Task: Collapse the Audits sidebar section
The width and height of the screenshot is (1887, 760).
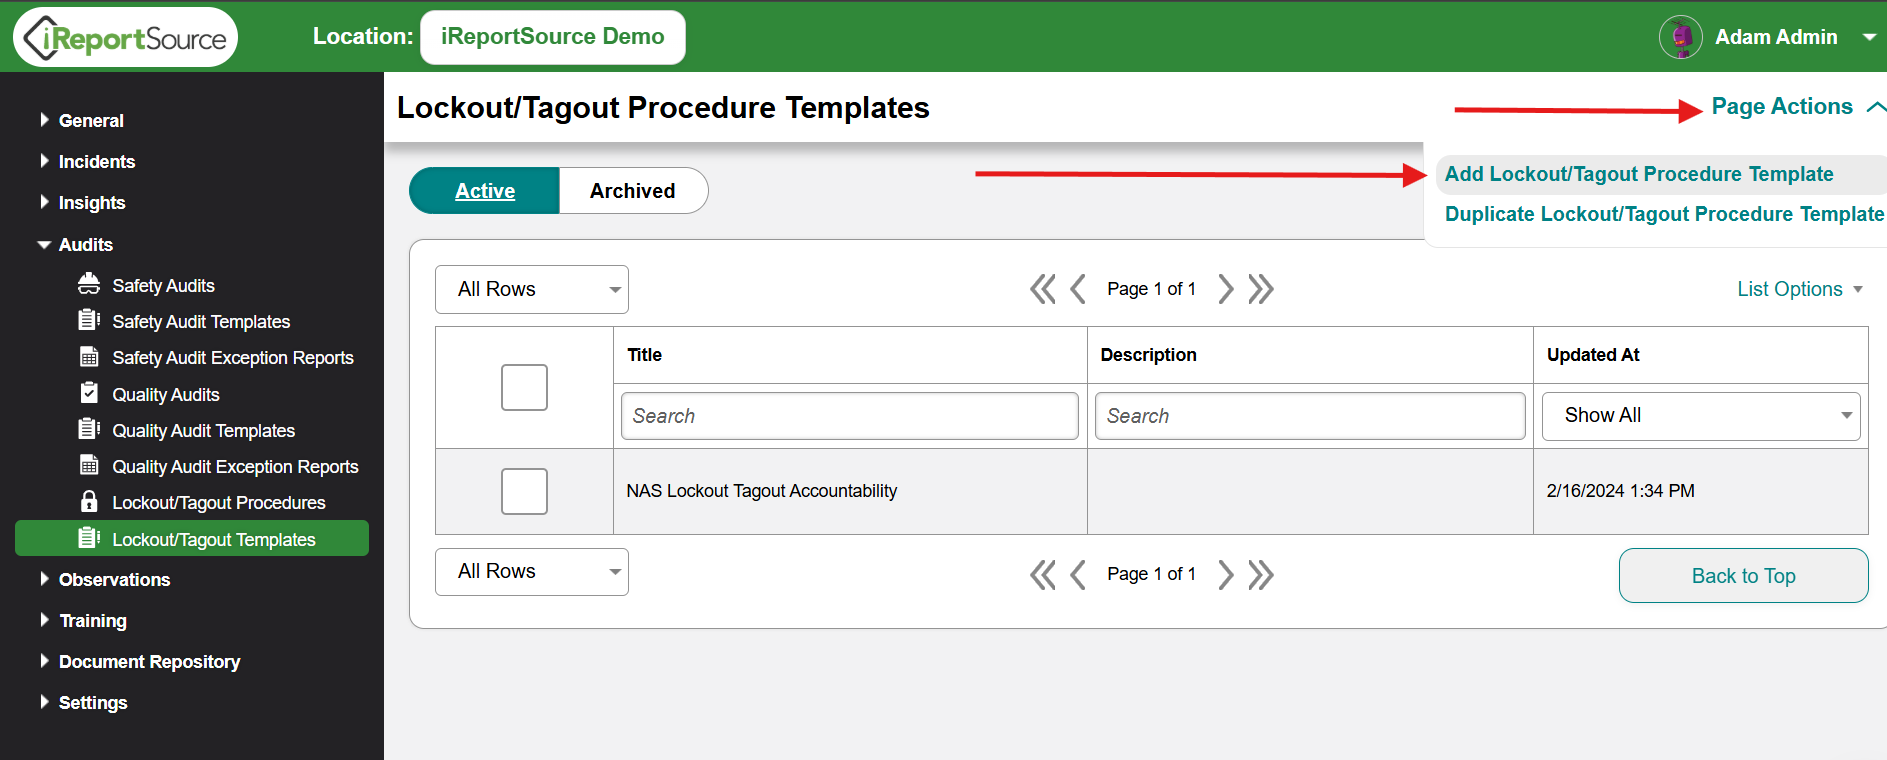Action: 44,244
